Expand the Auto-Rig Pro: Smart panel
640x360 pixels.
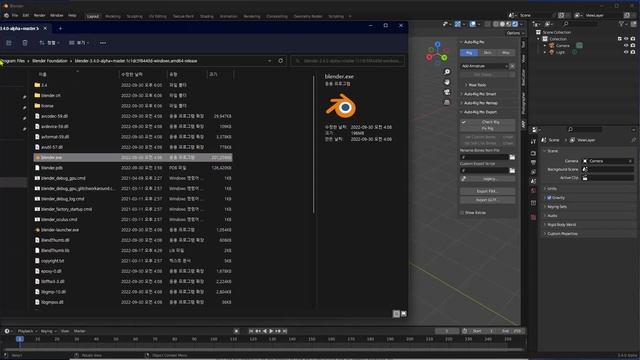pyautogui.click(x=480, y=94)
